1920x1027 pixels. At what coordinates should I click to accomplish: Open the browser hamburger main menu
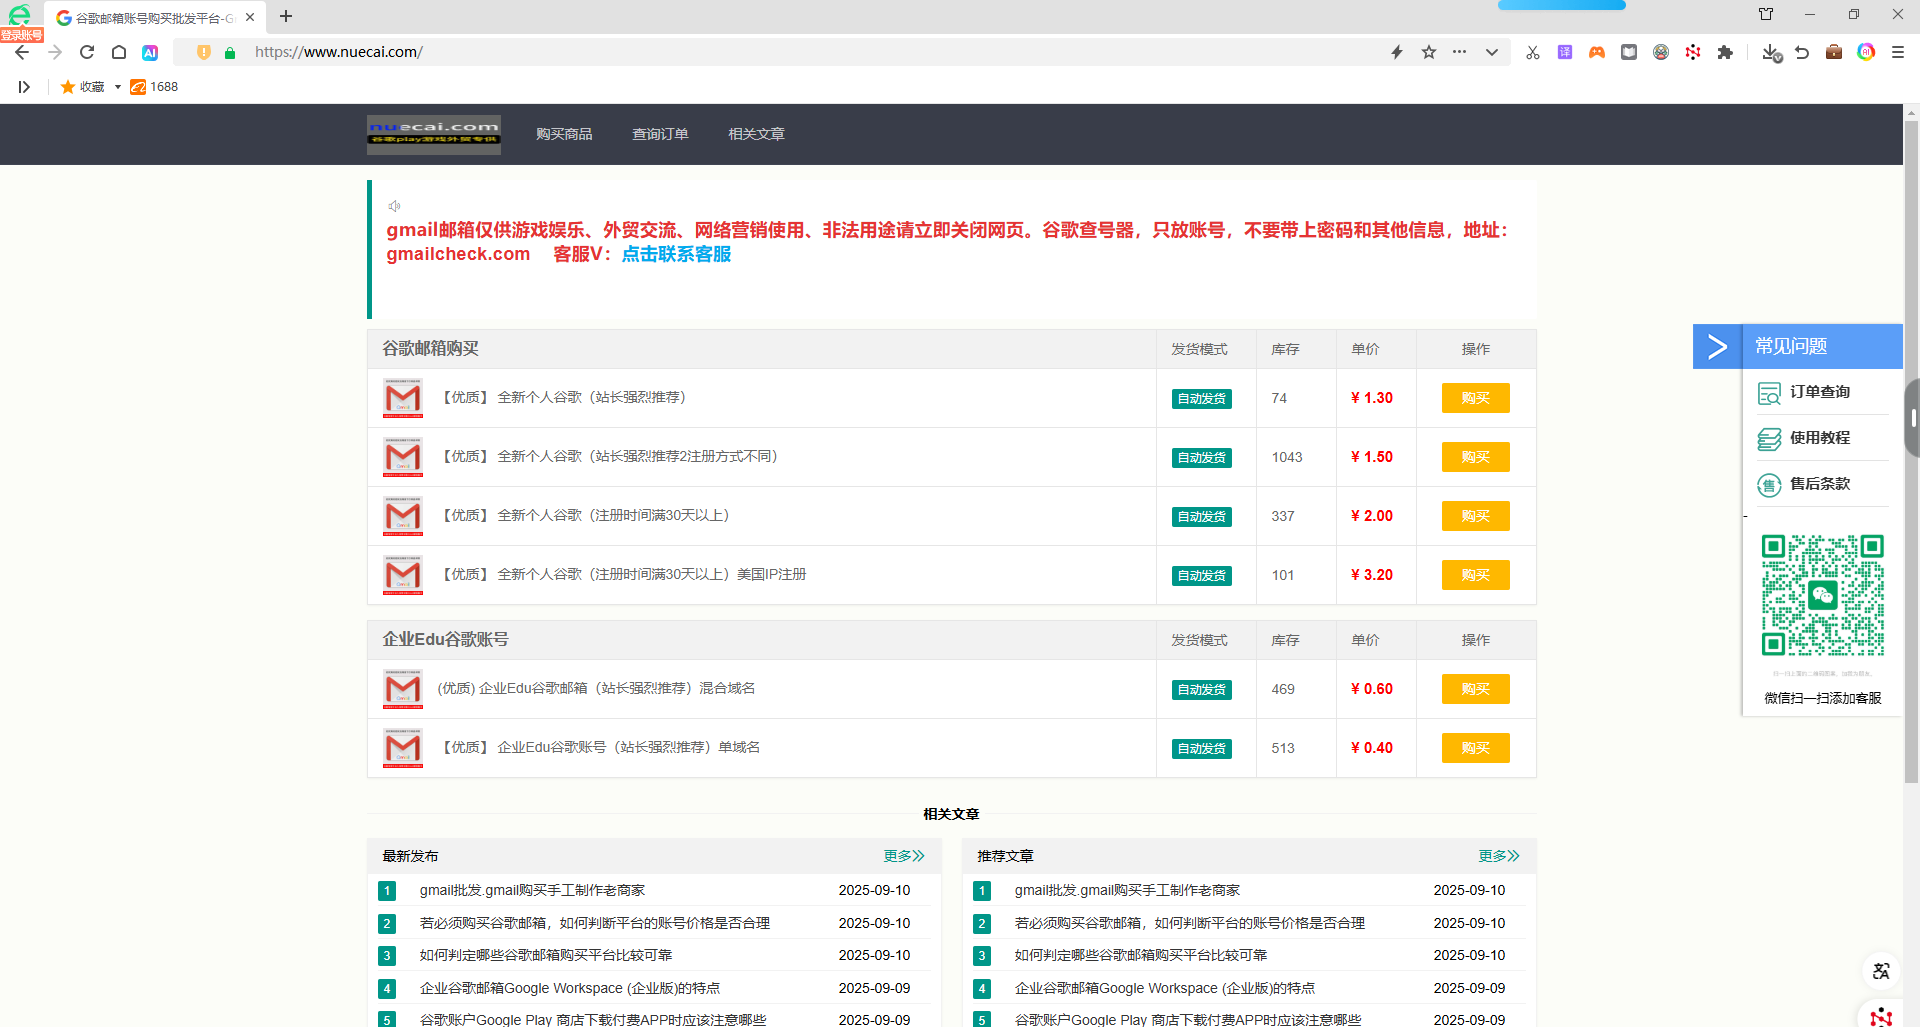1898,52
